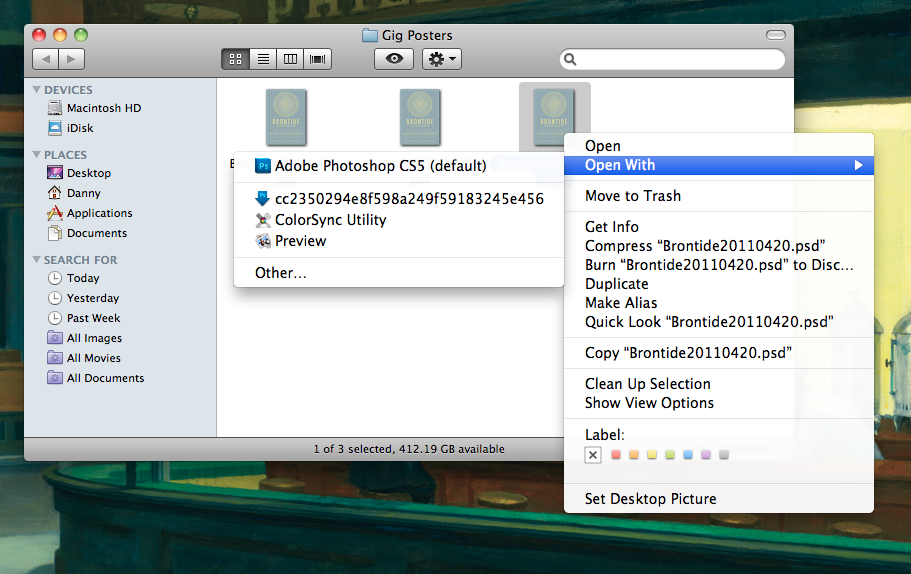The height and width of the screenshot is (574, 911).
Task: Select the highlighted third Brontide thumbnail
Action: tap(554, 117)
